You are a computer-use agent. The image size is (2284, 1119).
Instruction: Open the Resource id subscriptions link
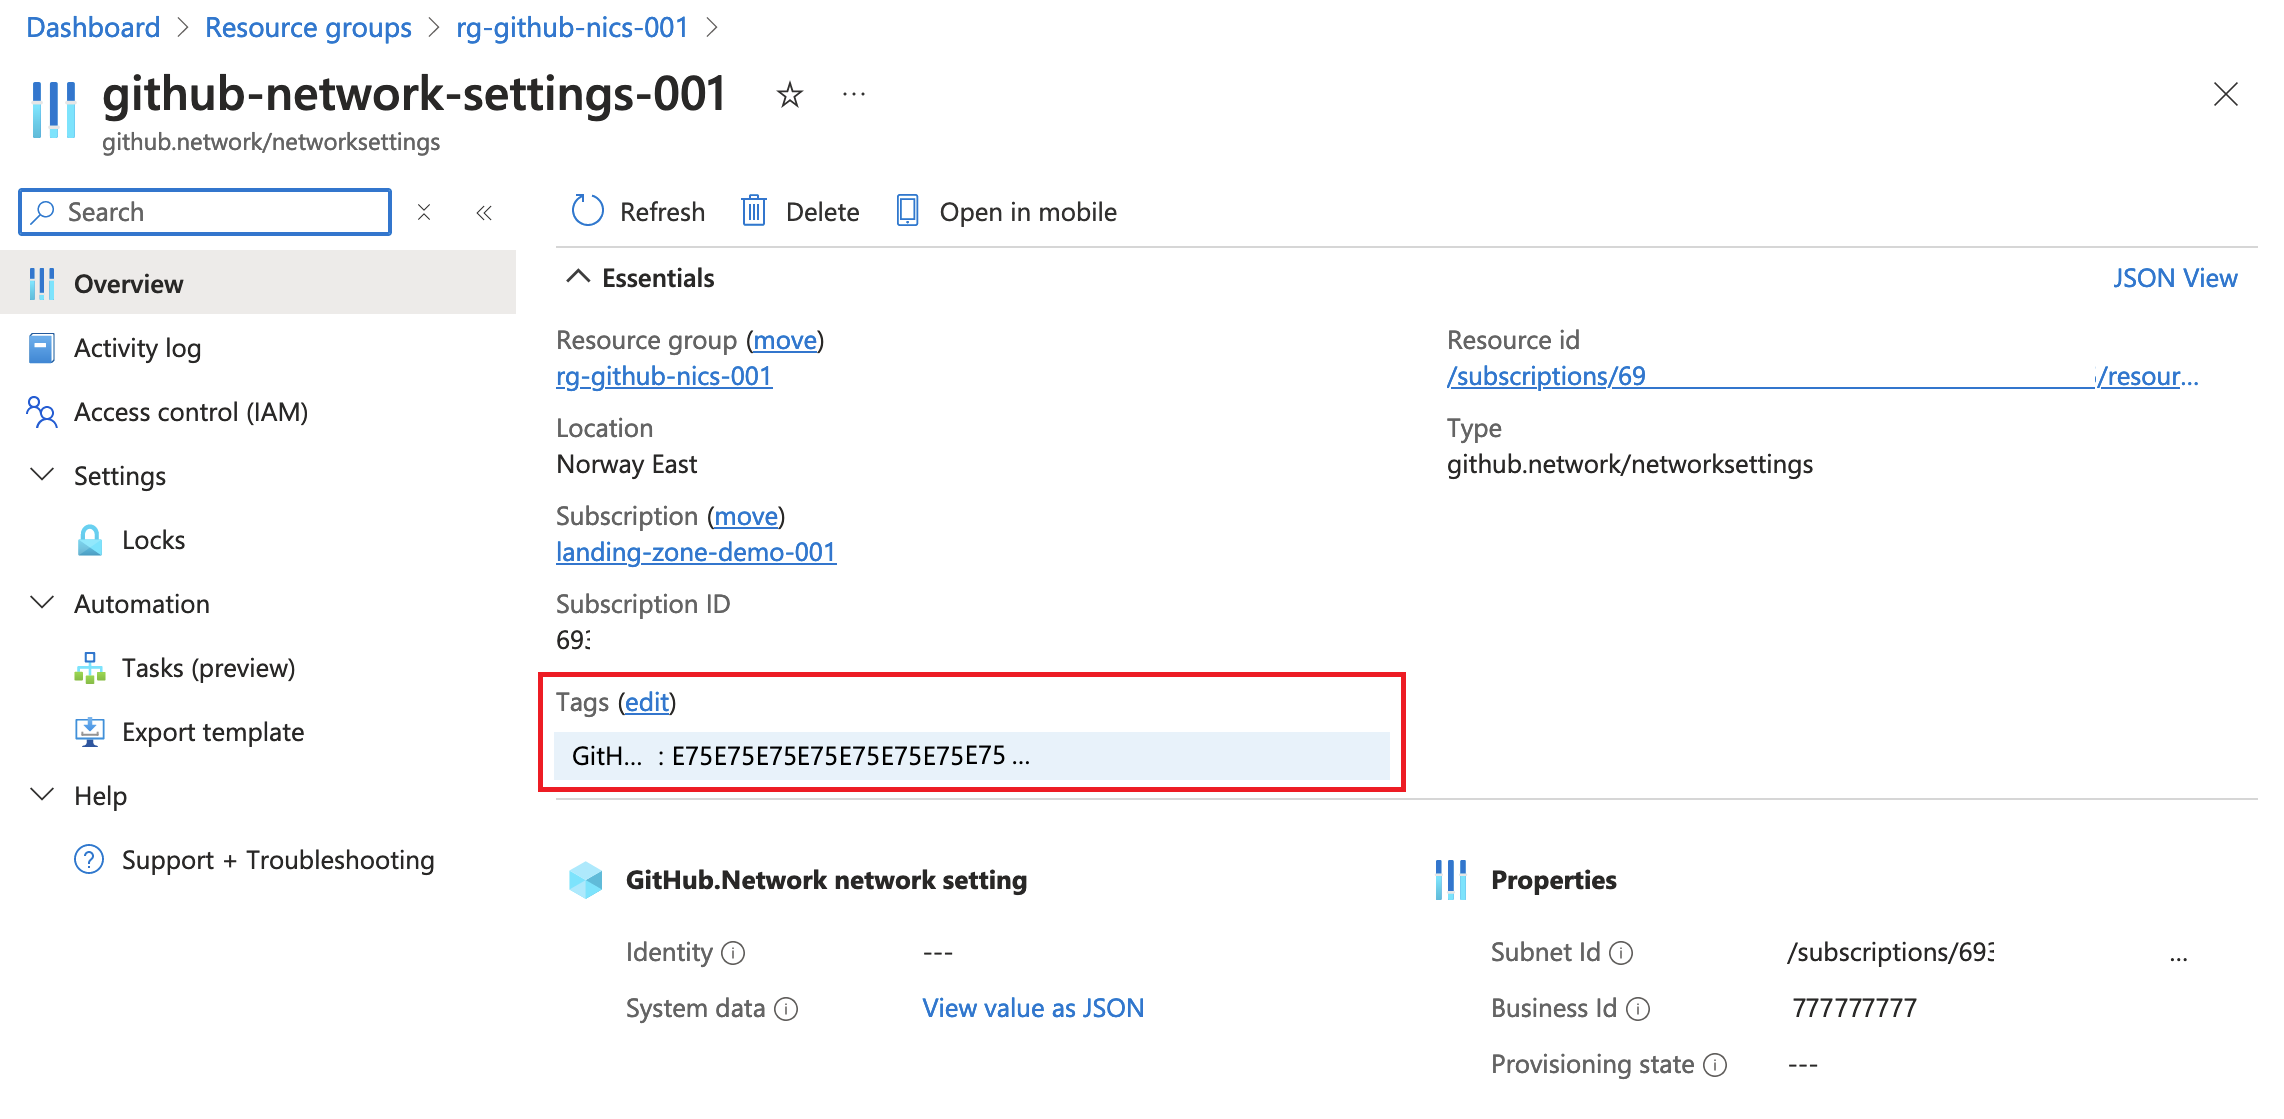pyautogui.click(x=1822, y=376)
